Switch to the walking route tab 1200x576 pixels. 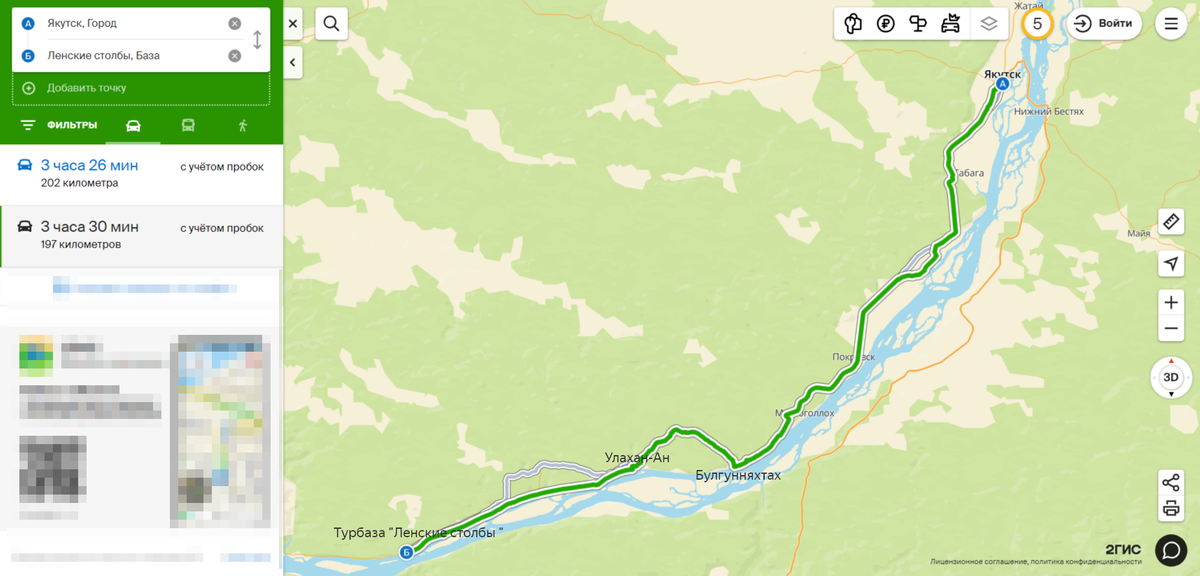[242, 125]
